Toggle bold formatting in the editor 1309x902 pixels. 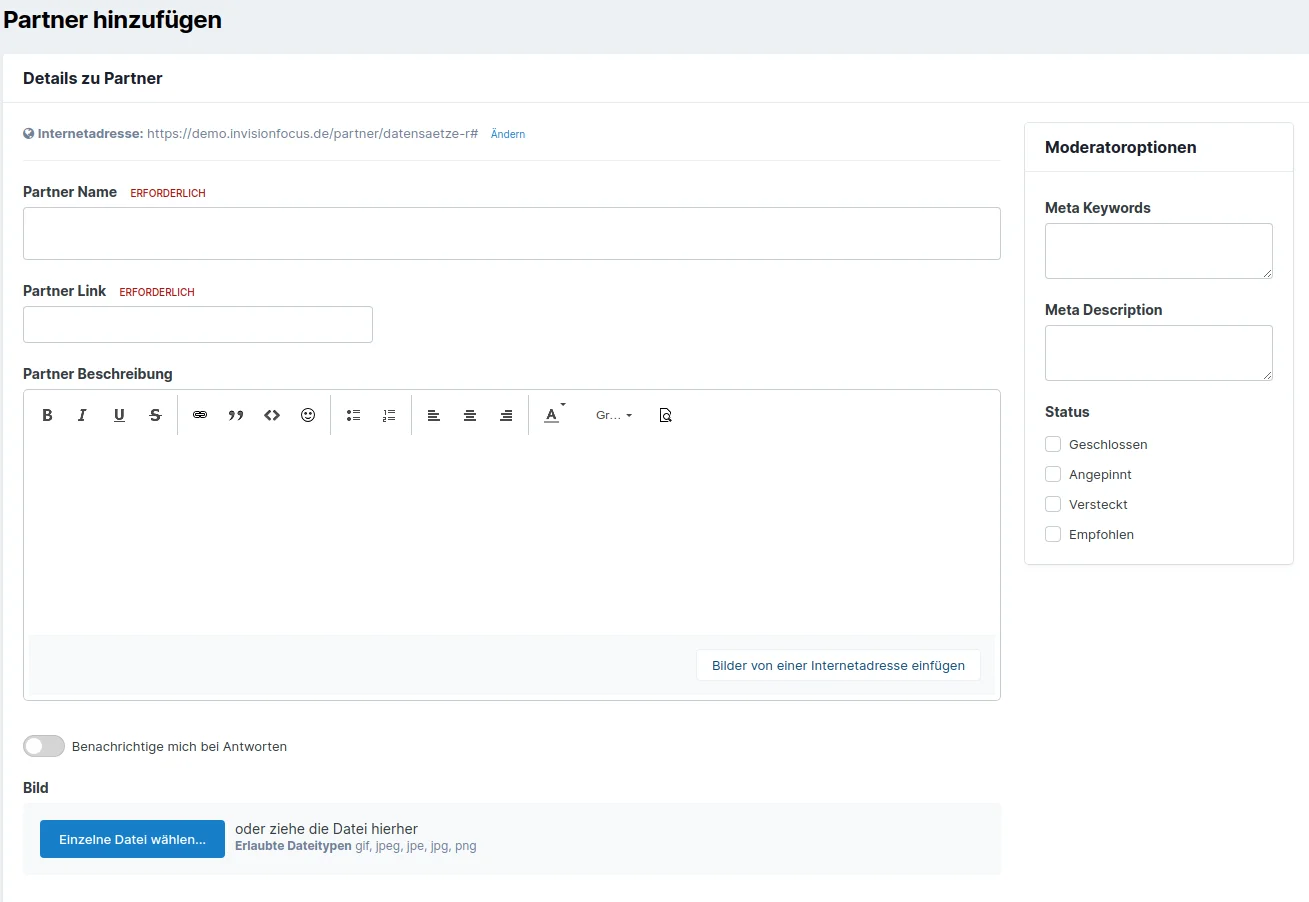tap(47, 415)
